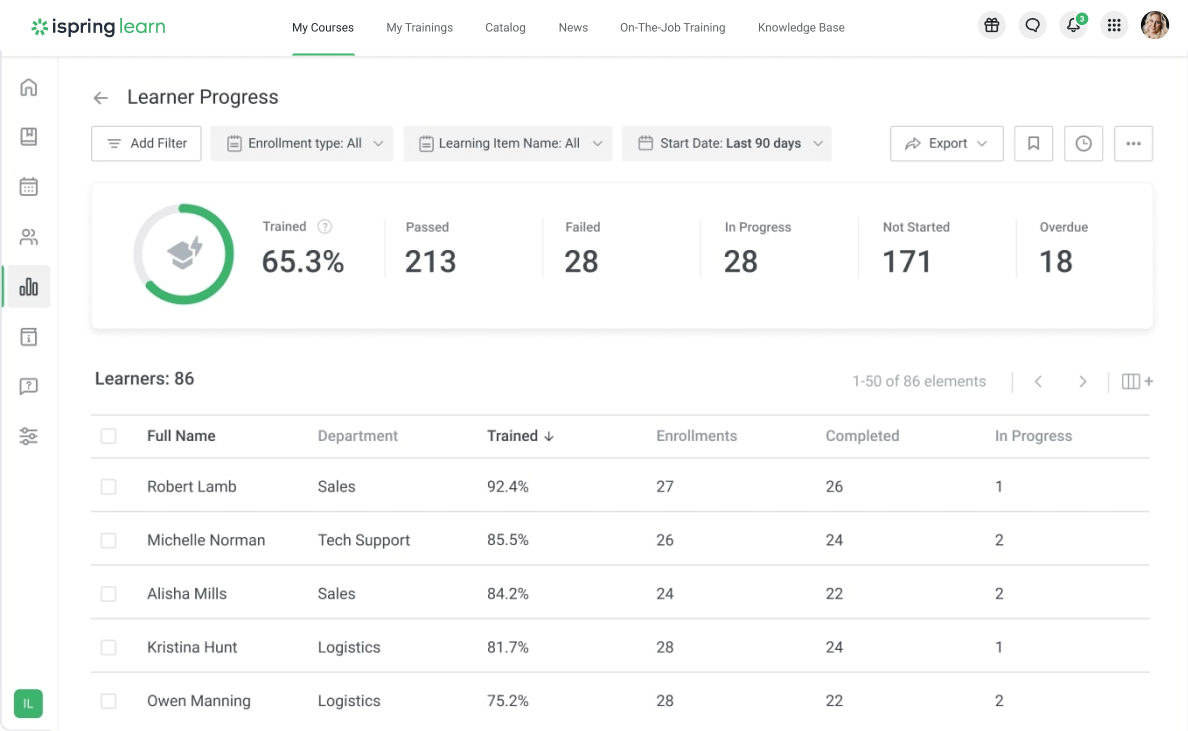The height and width of the screenshot is (731, 1188).
Task: Sort by the Department column
Action: click(x=358, y=436)
